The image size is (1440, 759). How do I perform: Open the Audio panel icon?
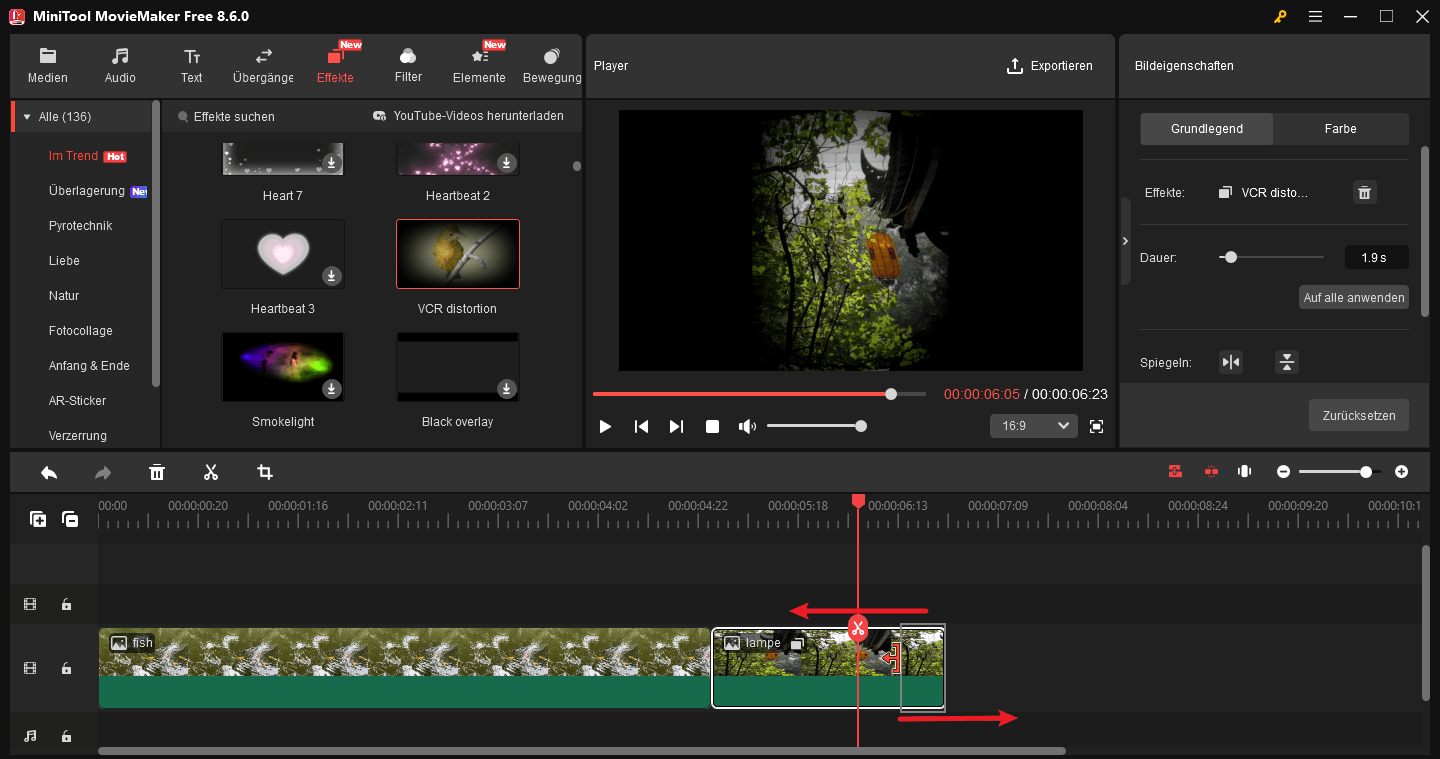coord(119,64)
